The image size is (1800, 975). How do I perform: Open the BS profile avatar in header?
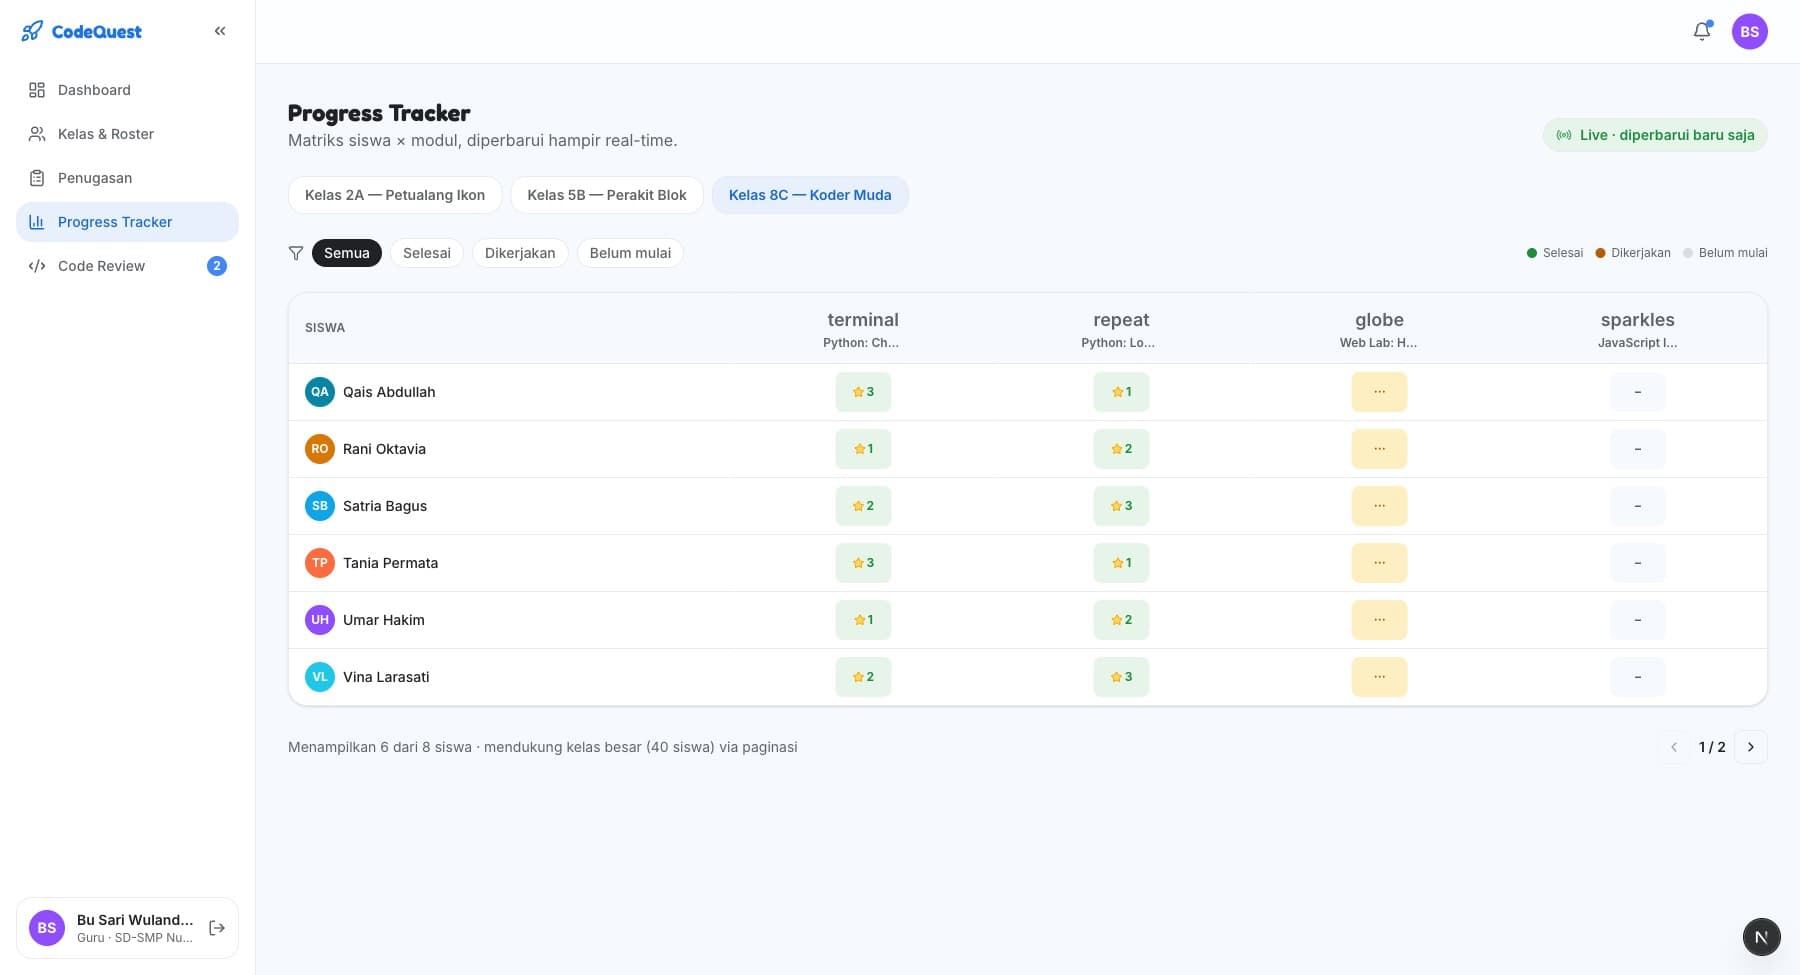tap(1750, 32)
